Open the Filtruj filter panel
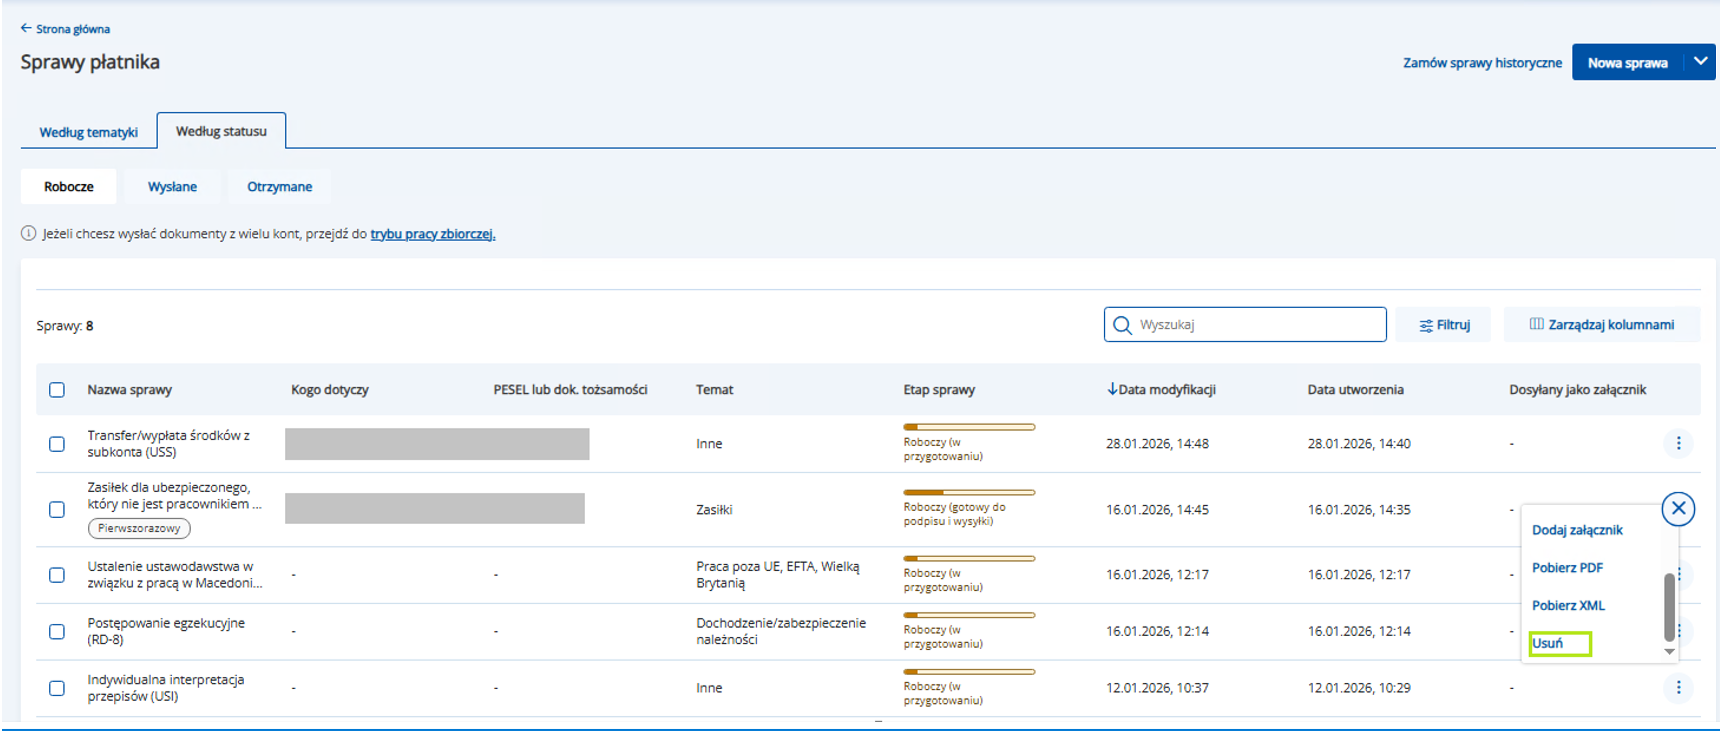1722x732 pixels. tap(1444, 325)
